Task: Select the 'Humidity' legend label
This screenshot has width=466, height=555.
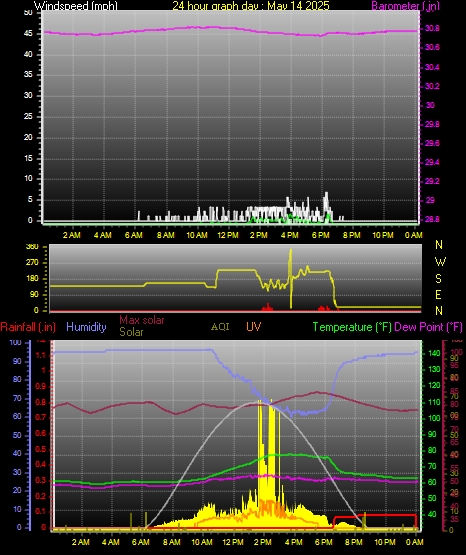Action: [x=86, y=327]
